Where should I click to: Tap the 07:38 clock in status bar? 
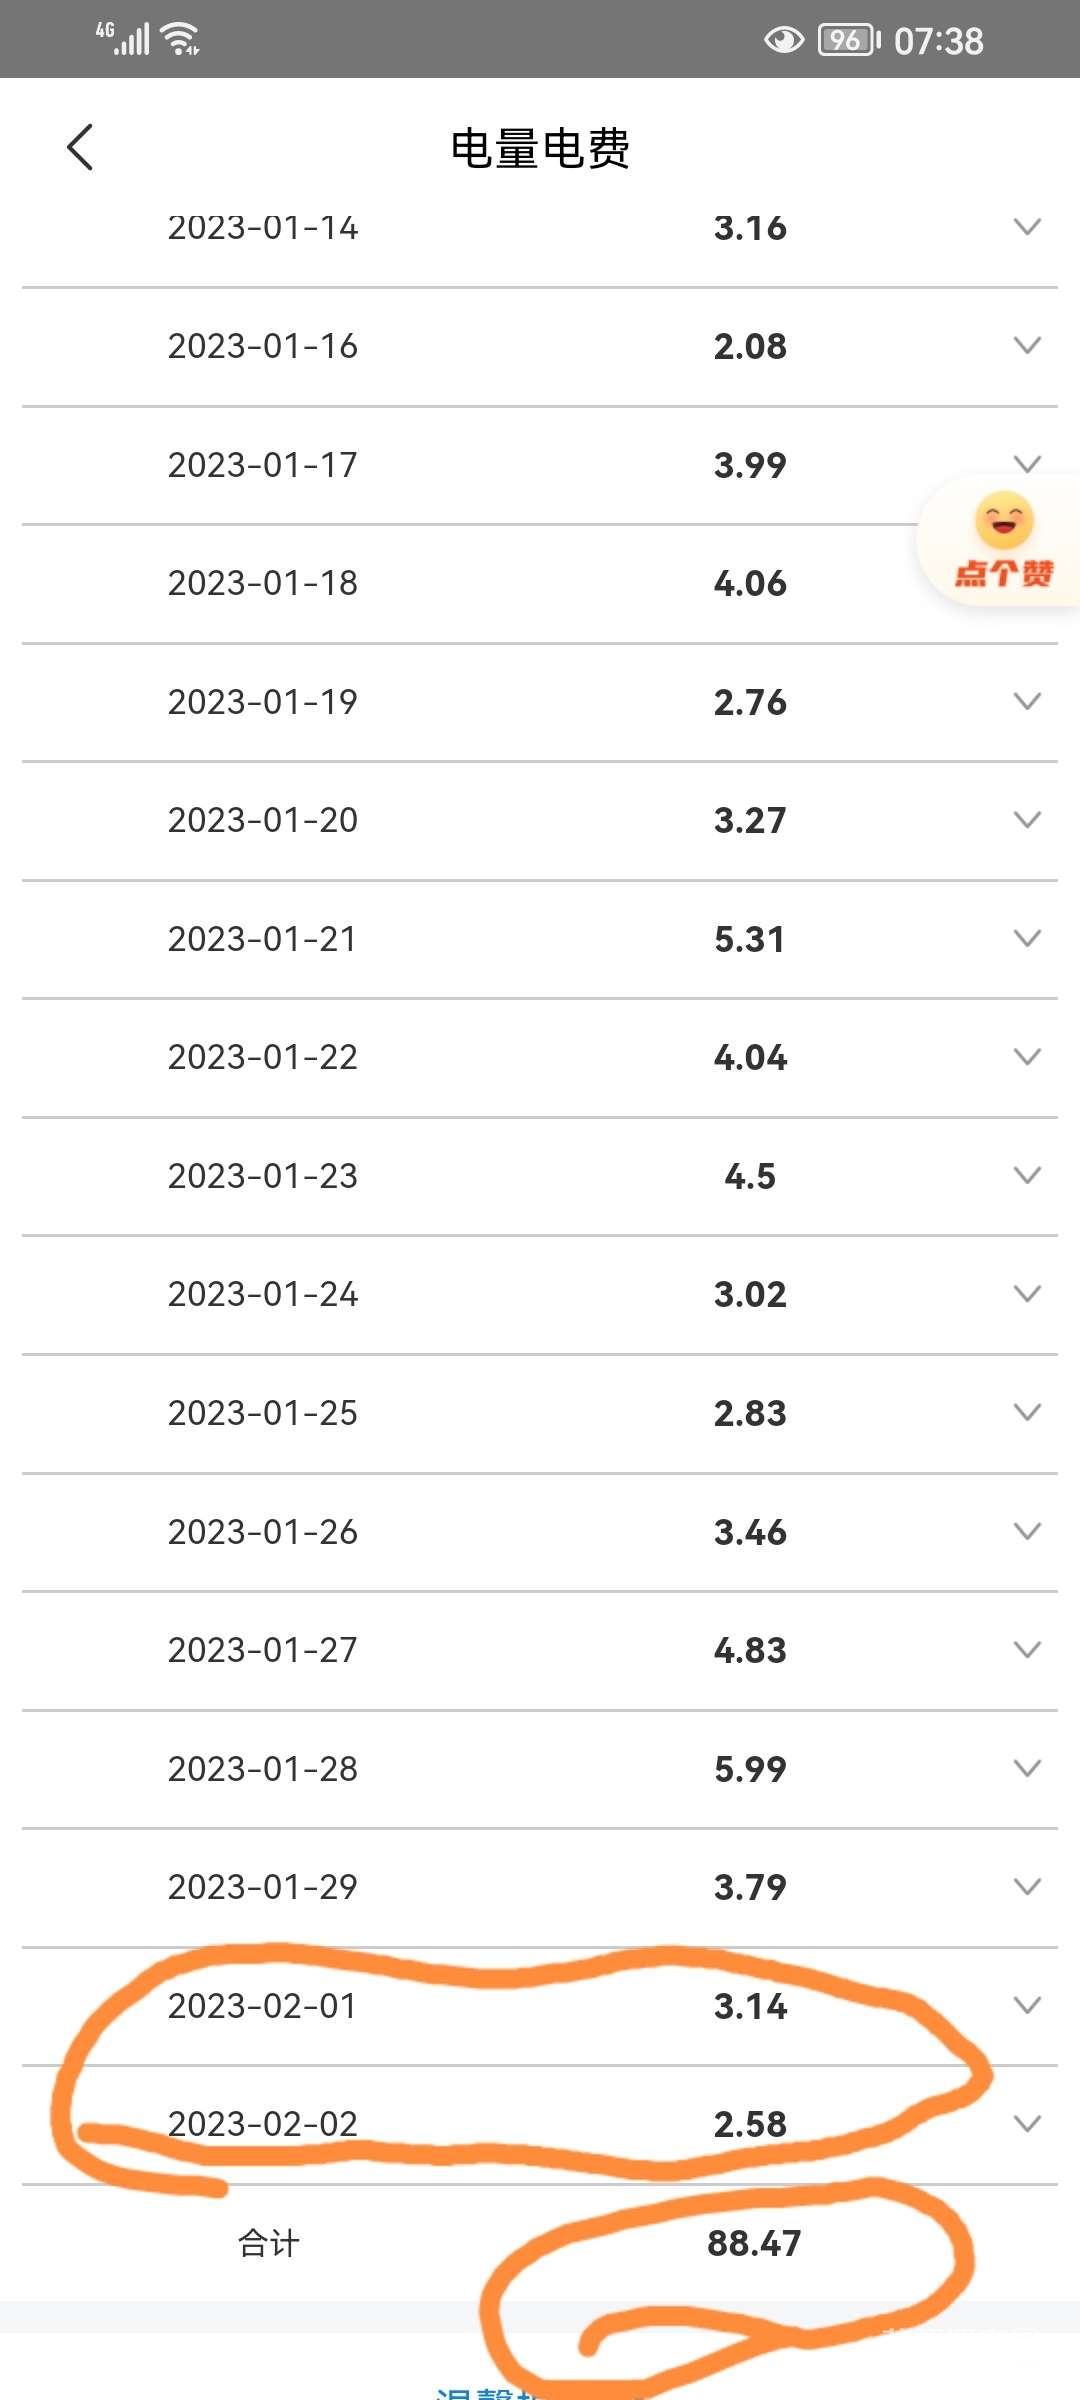938,41
